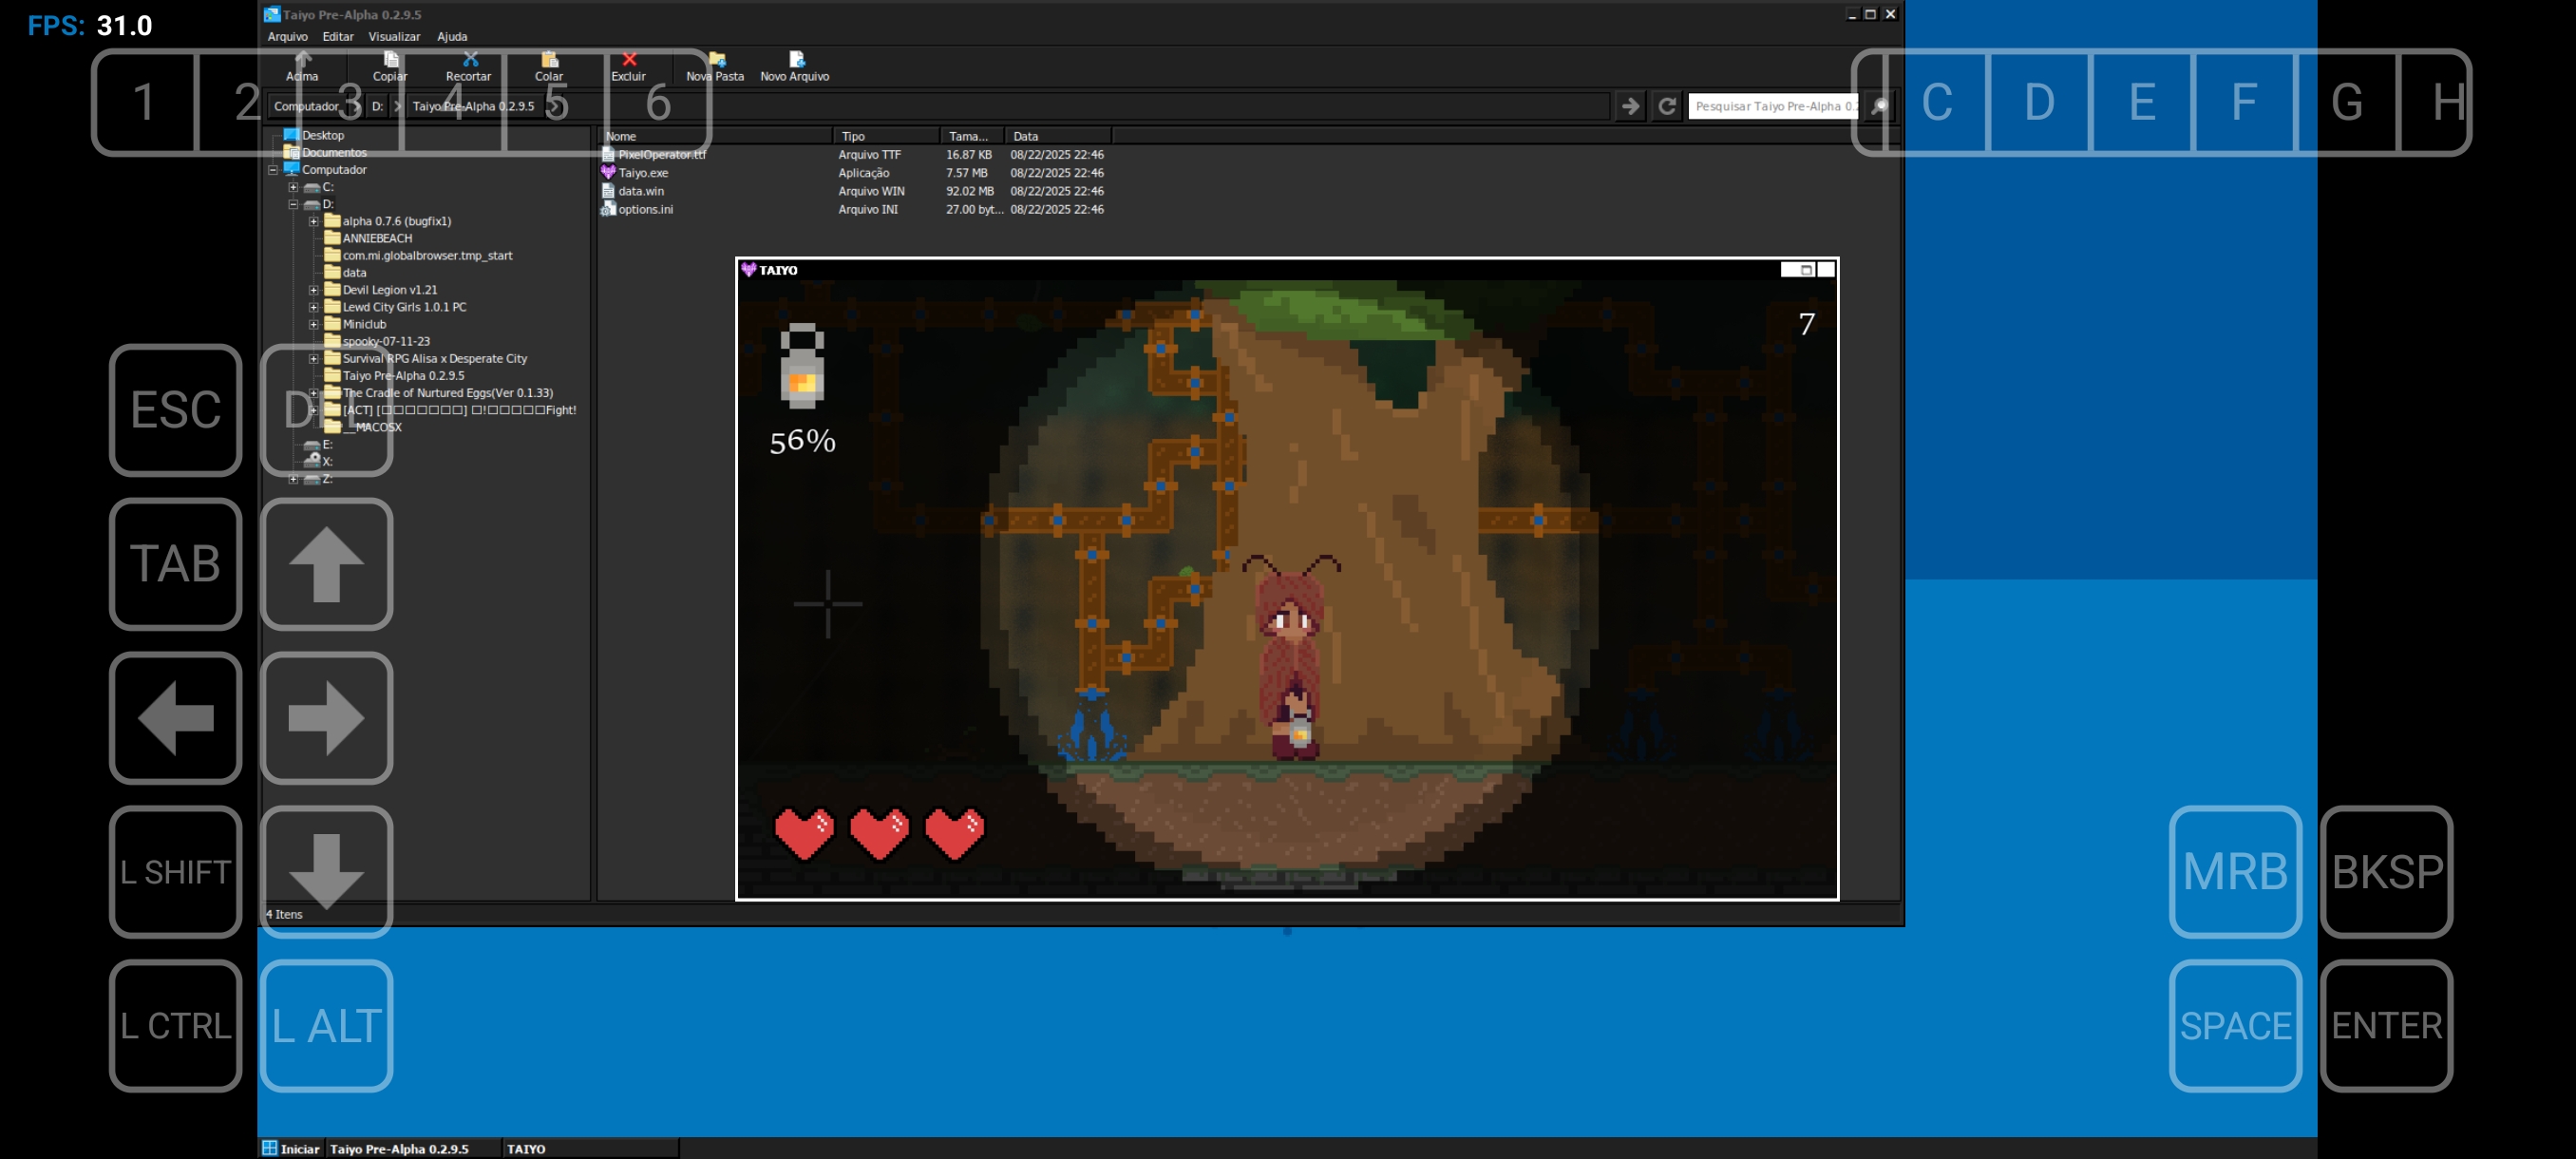Click the Excluir red X icon

[629, 60]
